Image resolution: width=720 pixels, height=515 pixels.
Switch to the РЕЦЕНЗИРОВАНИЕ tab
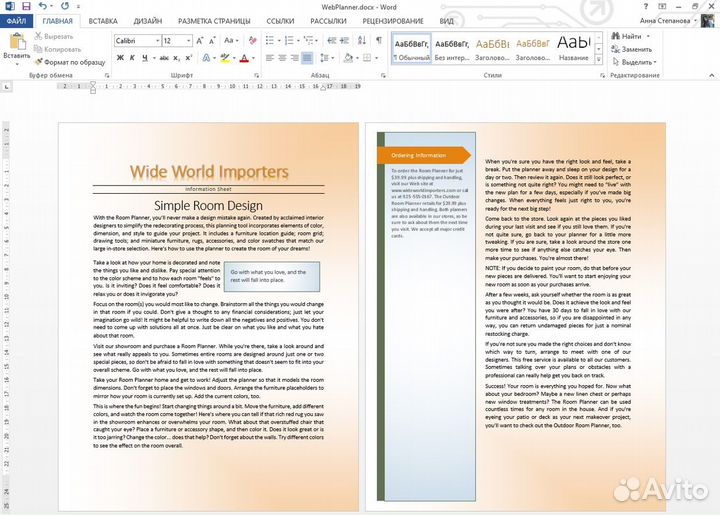tap(393, 21)
